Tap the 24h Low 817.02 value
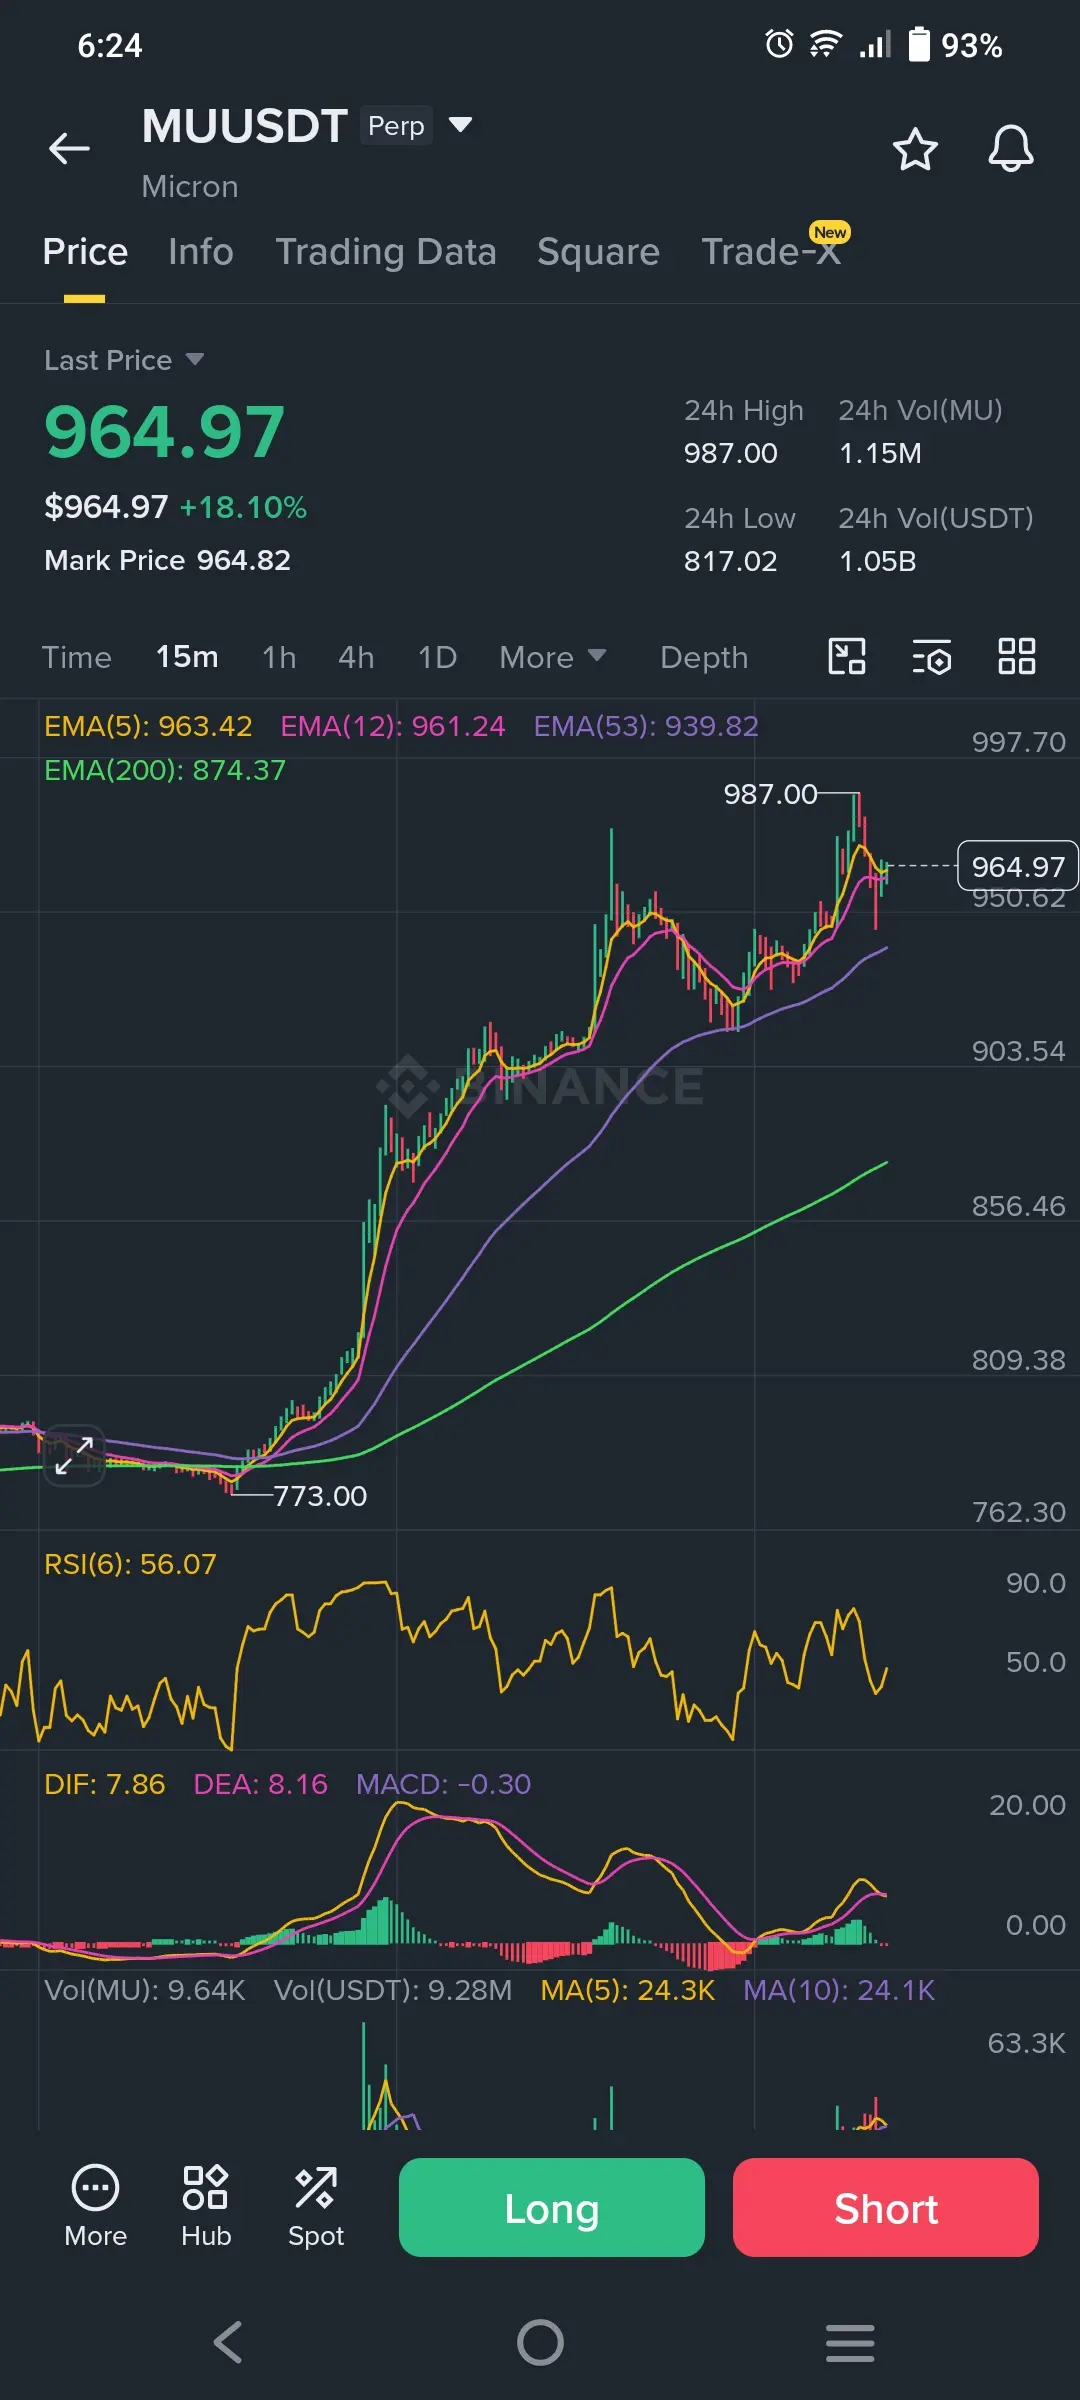 [730, 561]
